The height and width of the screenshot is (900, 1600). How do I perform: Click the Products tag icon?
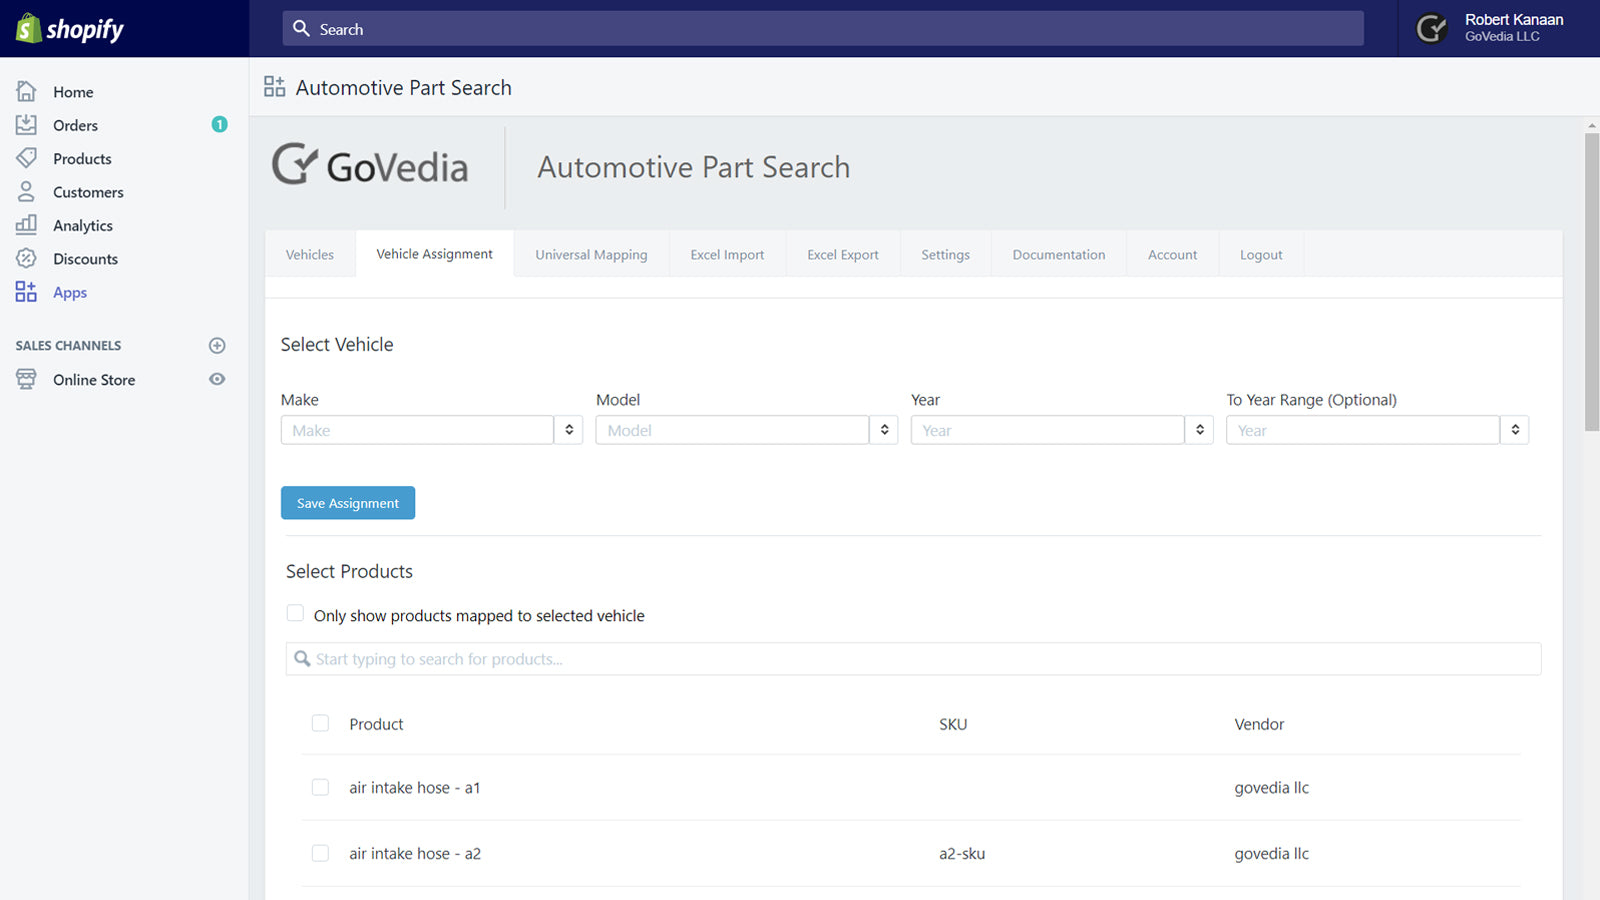[x=26, y=158]
